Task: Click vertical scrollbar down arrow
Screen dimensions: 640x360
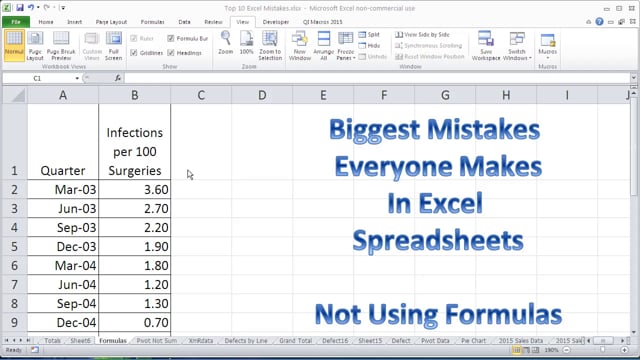Action: pos(633,332)
